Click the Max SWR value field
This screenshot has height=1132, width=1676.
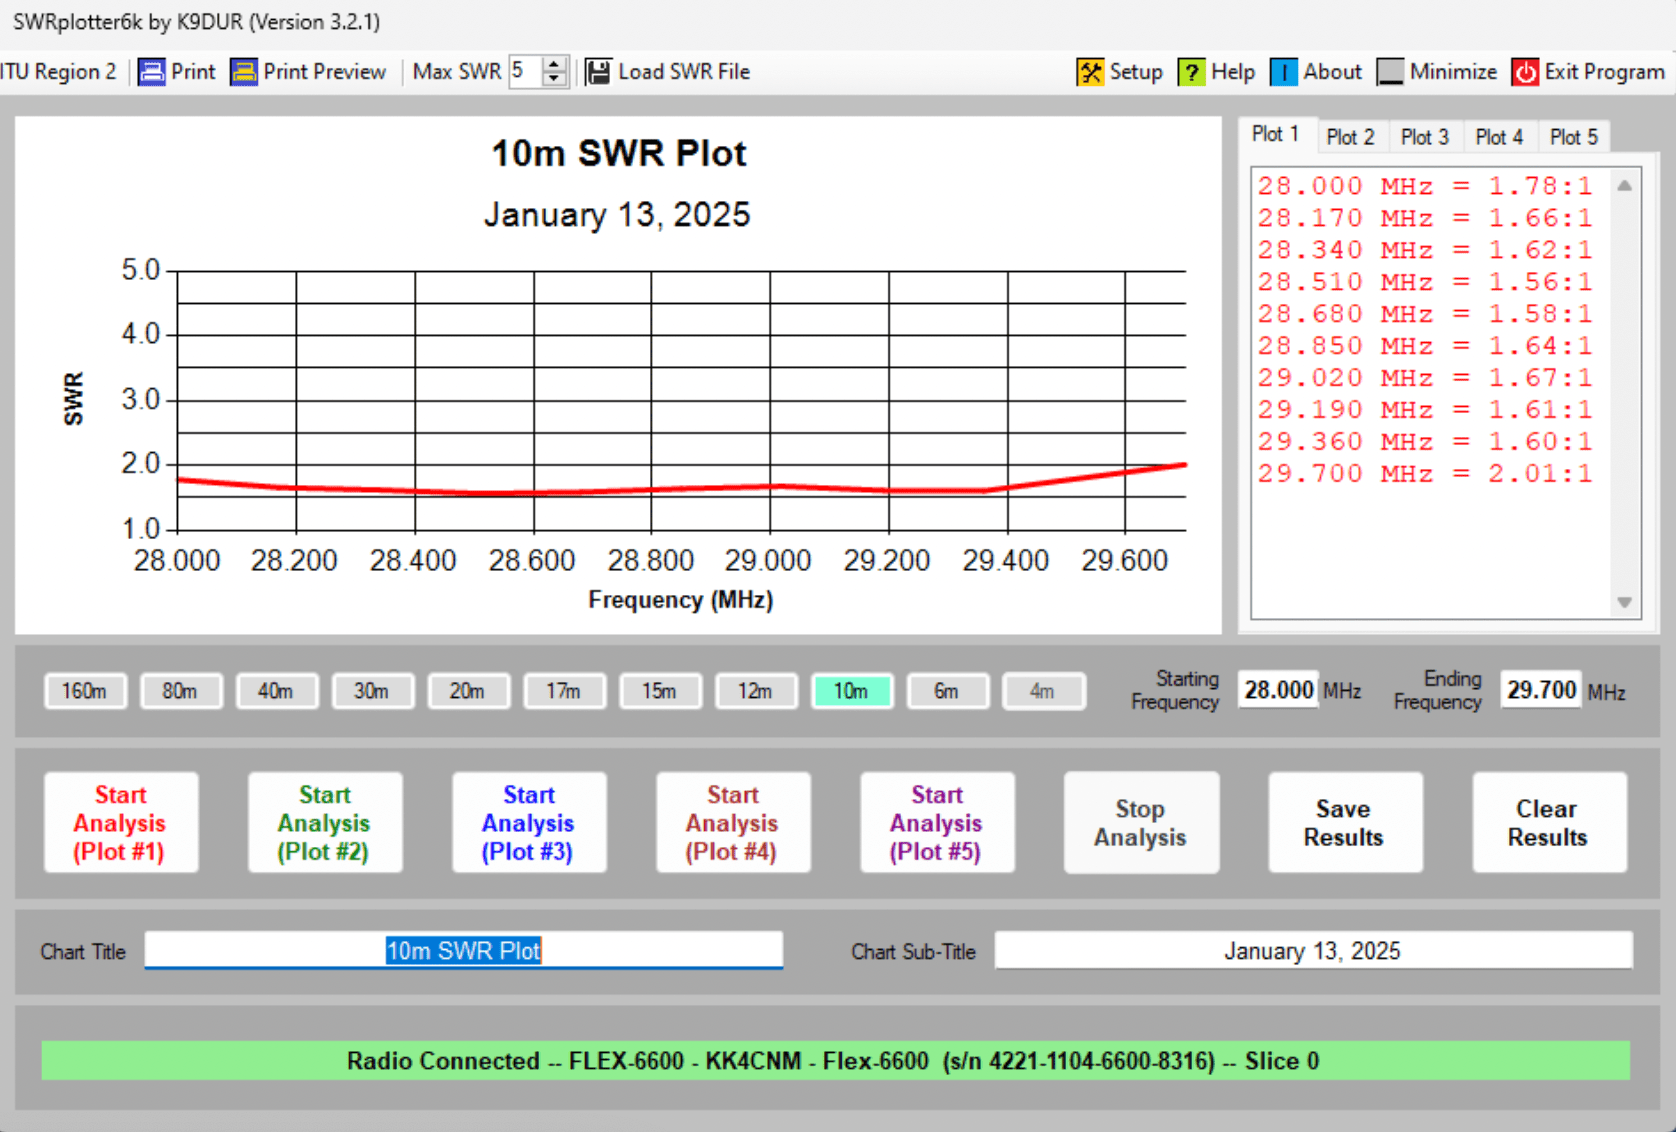click(x=526, y=72)
